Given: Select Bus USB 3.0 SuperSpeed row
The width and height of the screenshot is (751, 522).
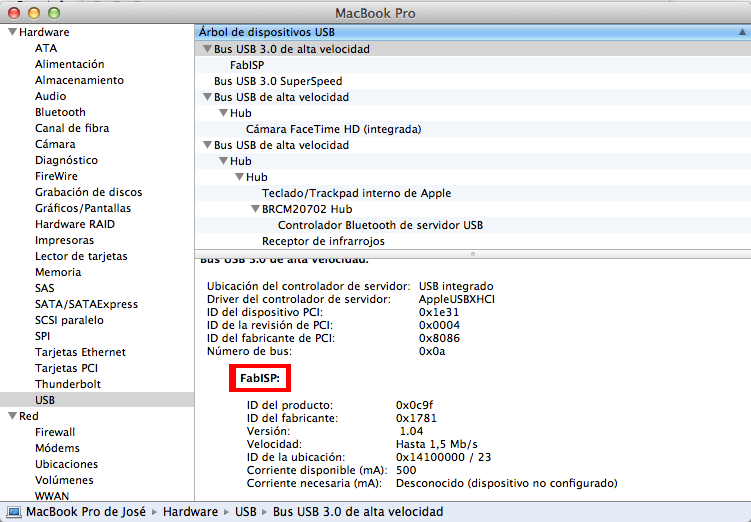Looking at the screenshot, I should [x=473, y=81].
